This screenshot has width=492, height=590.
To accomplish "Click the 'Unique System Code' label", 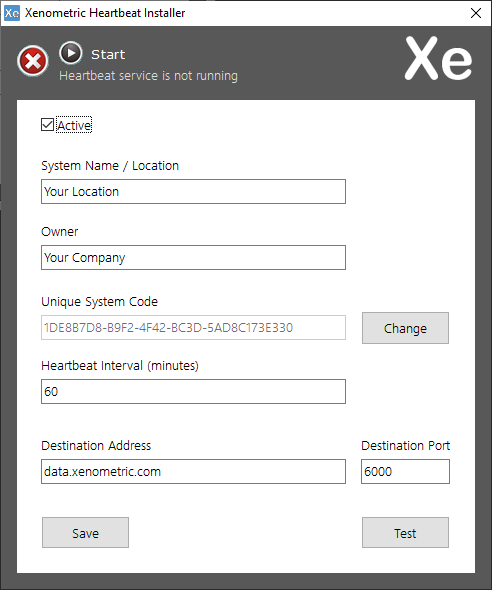I will (99, 302).
